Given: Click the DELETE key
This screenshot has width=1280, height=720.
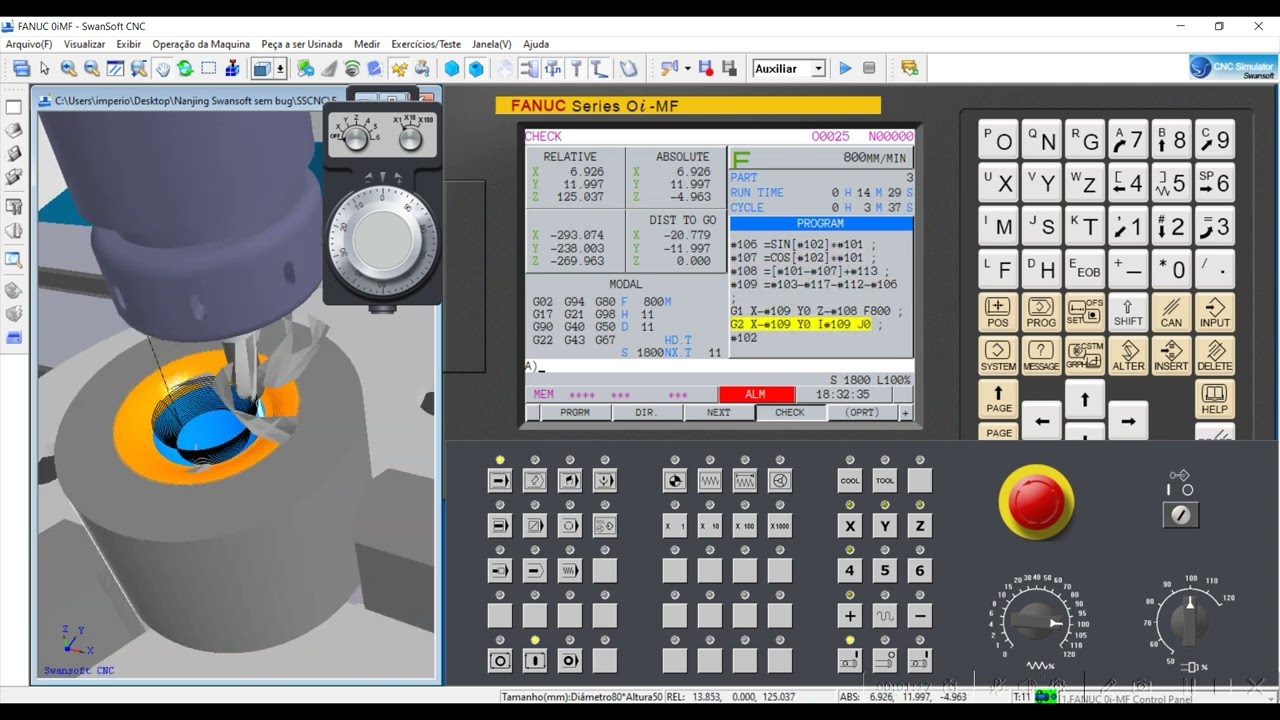Looking at the screenshot, I should click(1215, 356).
